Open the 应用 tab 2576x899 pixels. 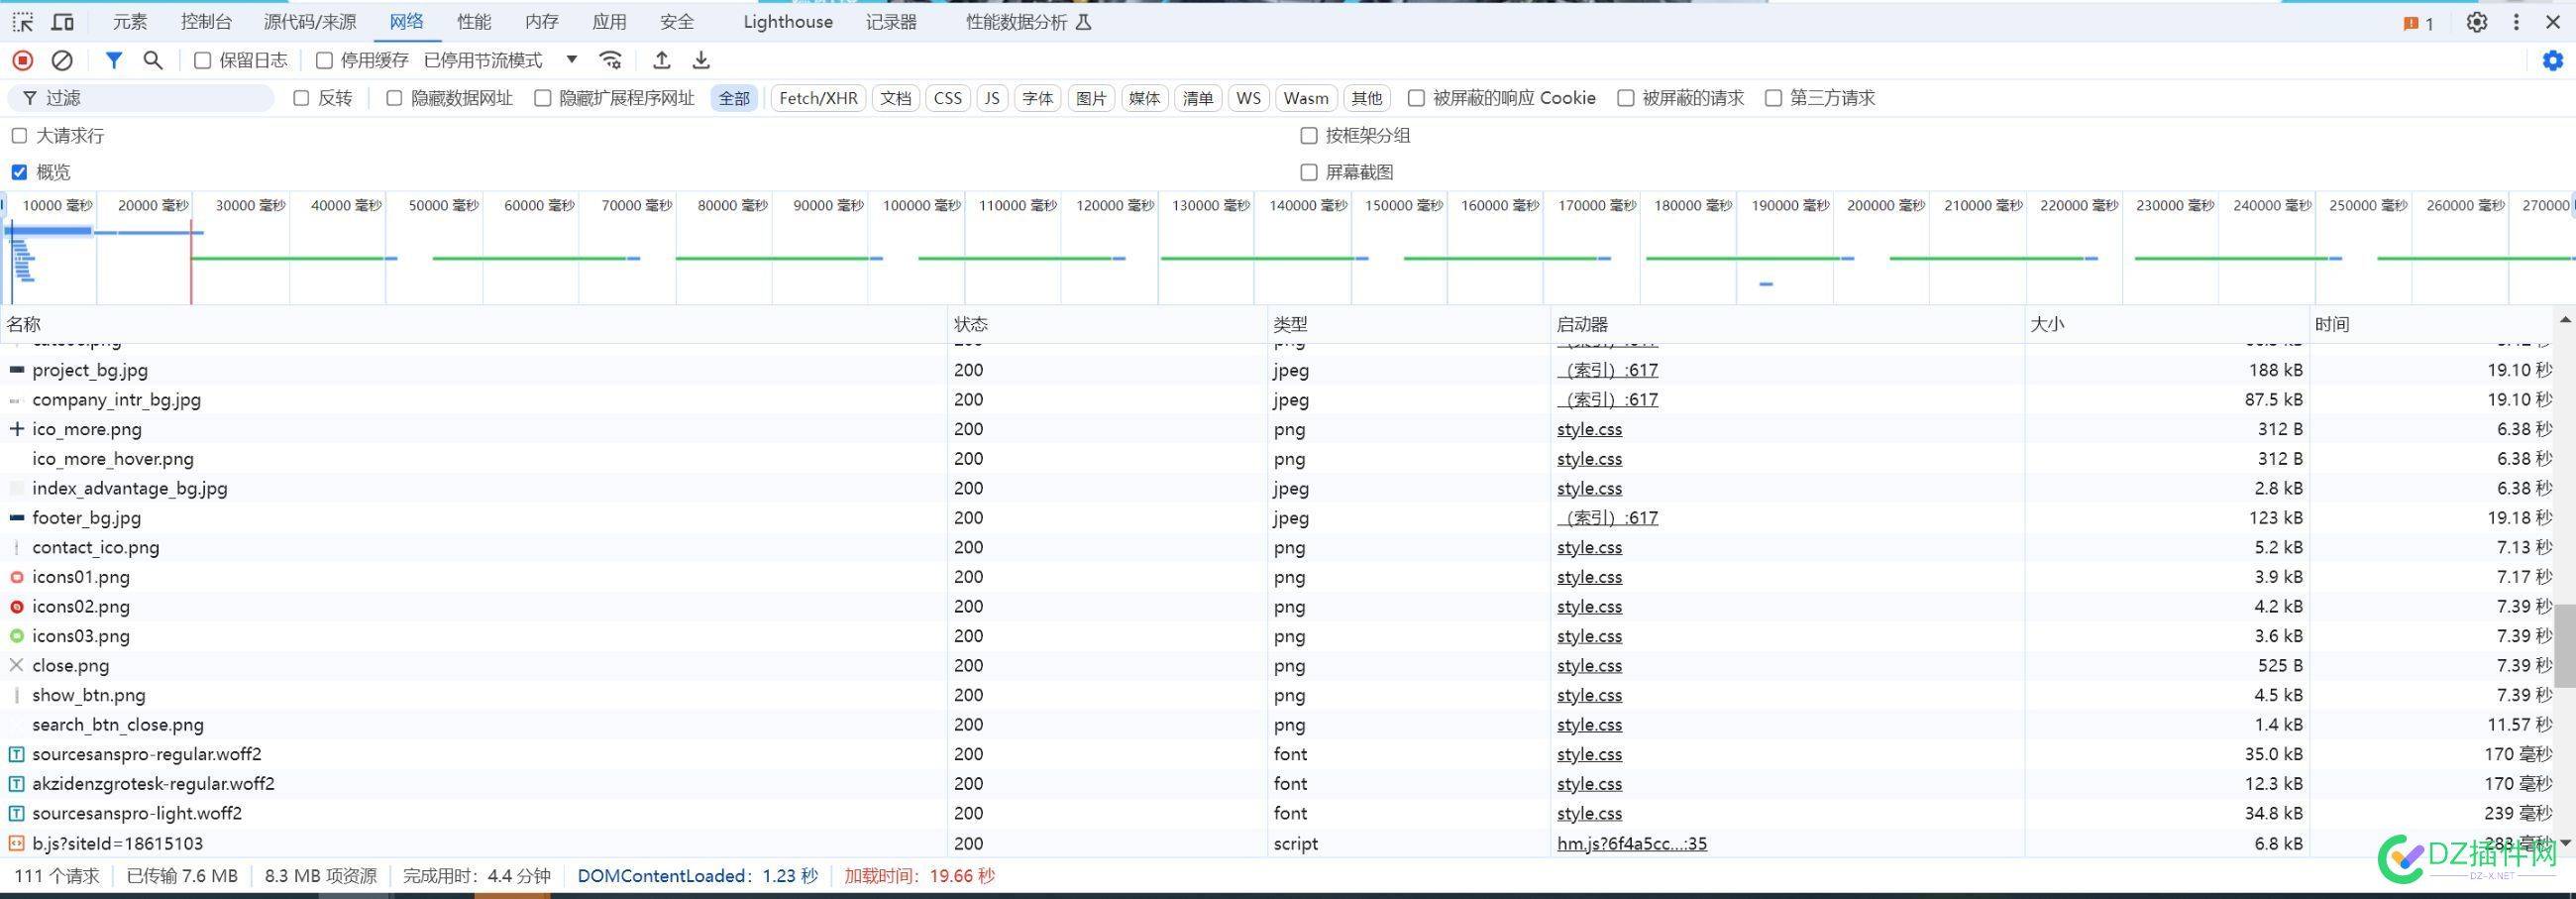tap(609, 22)
